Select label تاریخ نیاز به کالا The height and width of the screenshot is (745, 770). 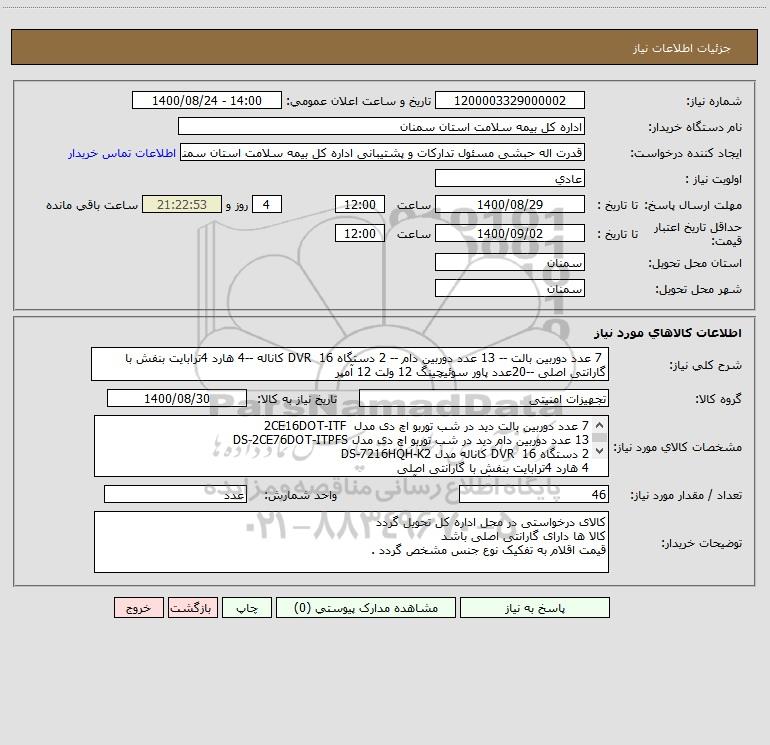pyautogui.click(x=297, y=399)
